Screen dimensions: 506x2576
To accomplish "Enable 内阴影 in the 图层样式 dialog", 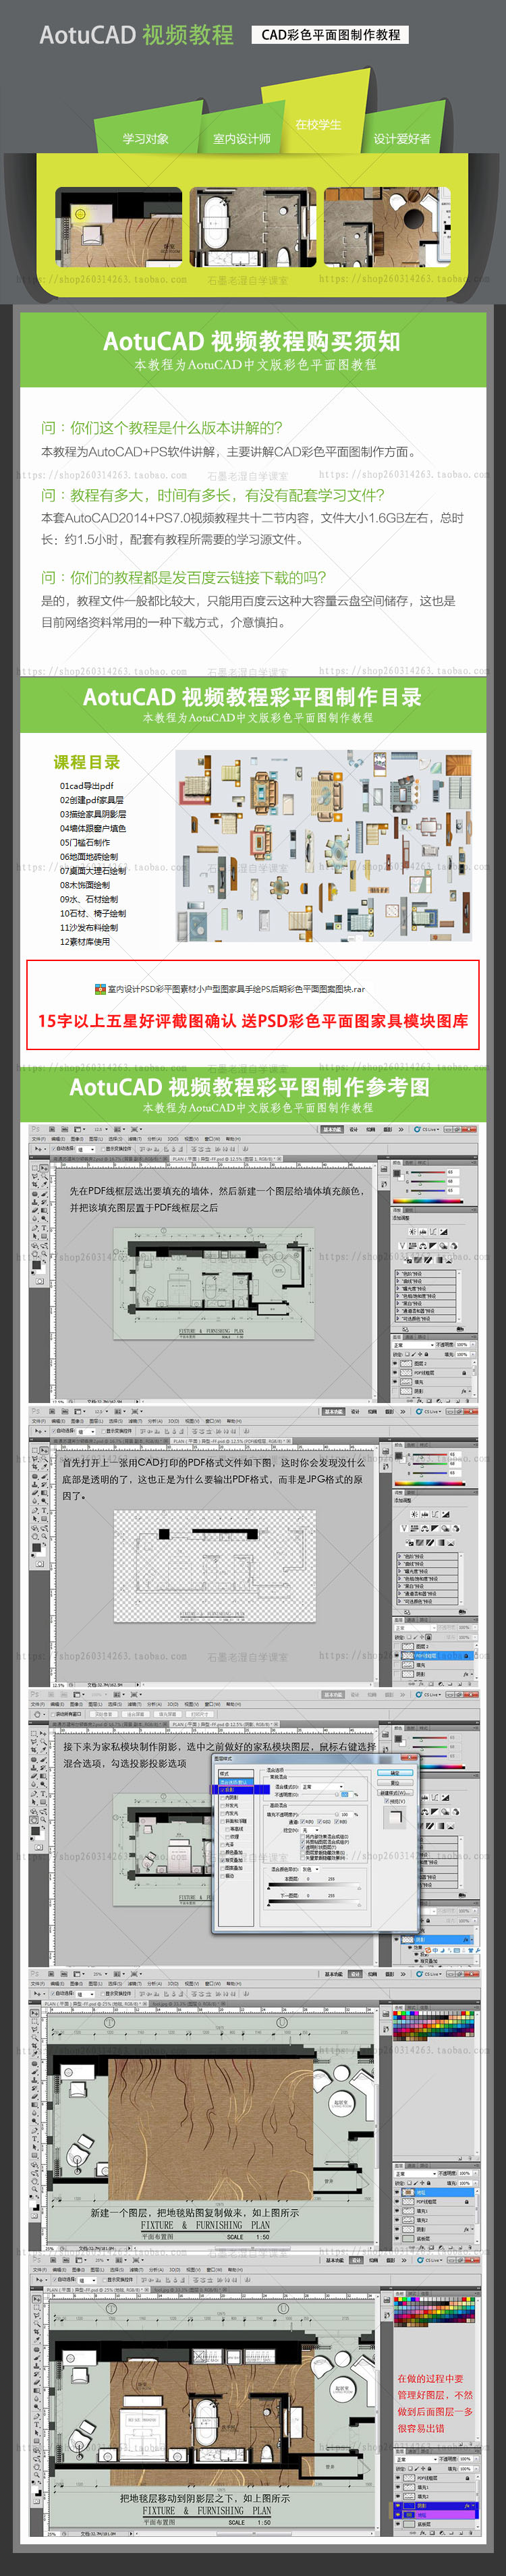I will (222, 1798).
